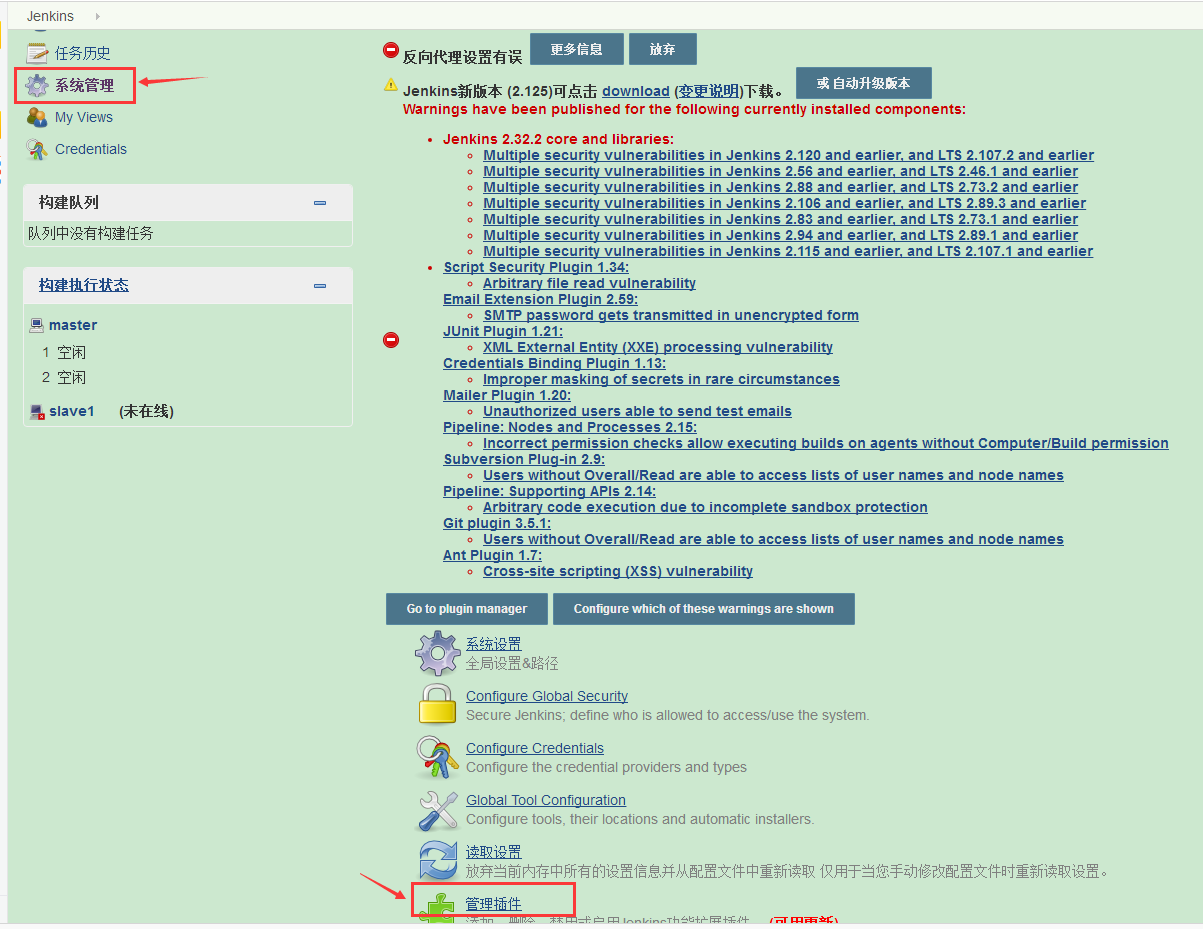This screenshot has height=929, width=1203.
Task: Open XML External Entity (XXE) vulnerability link
Action: click(x=658, y=347)
